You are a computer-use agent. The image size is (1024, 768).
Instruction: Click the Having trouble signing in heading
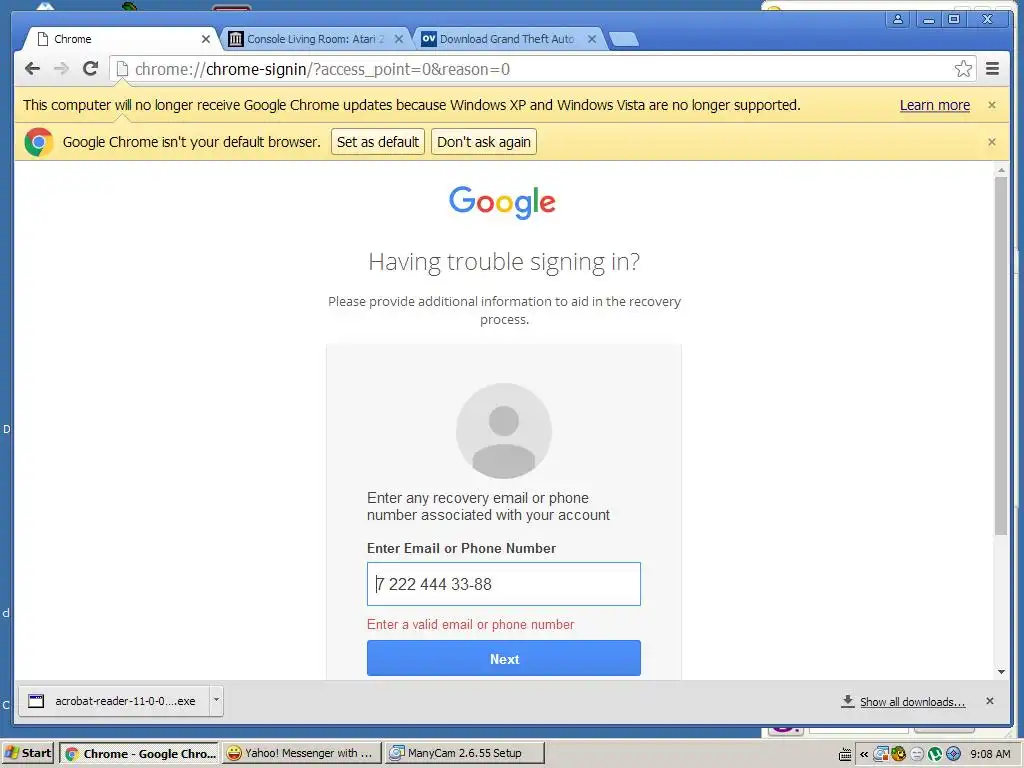point(504,261)
